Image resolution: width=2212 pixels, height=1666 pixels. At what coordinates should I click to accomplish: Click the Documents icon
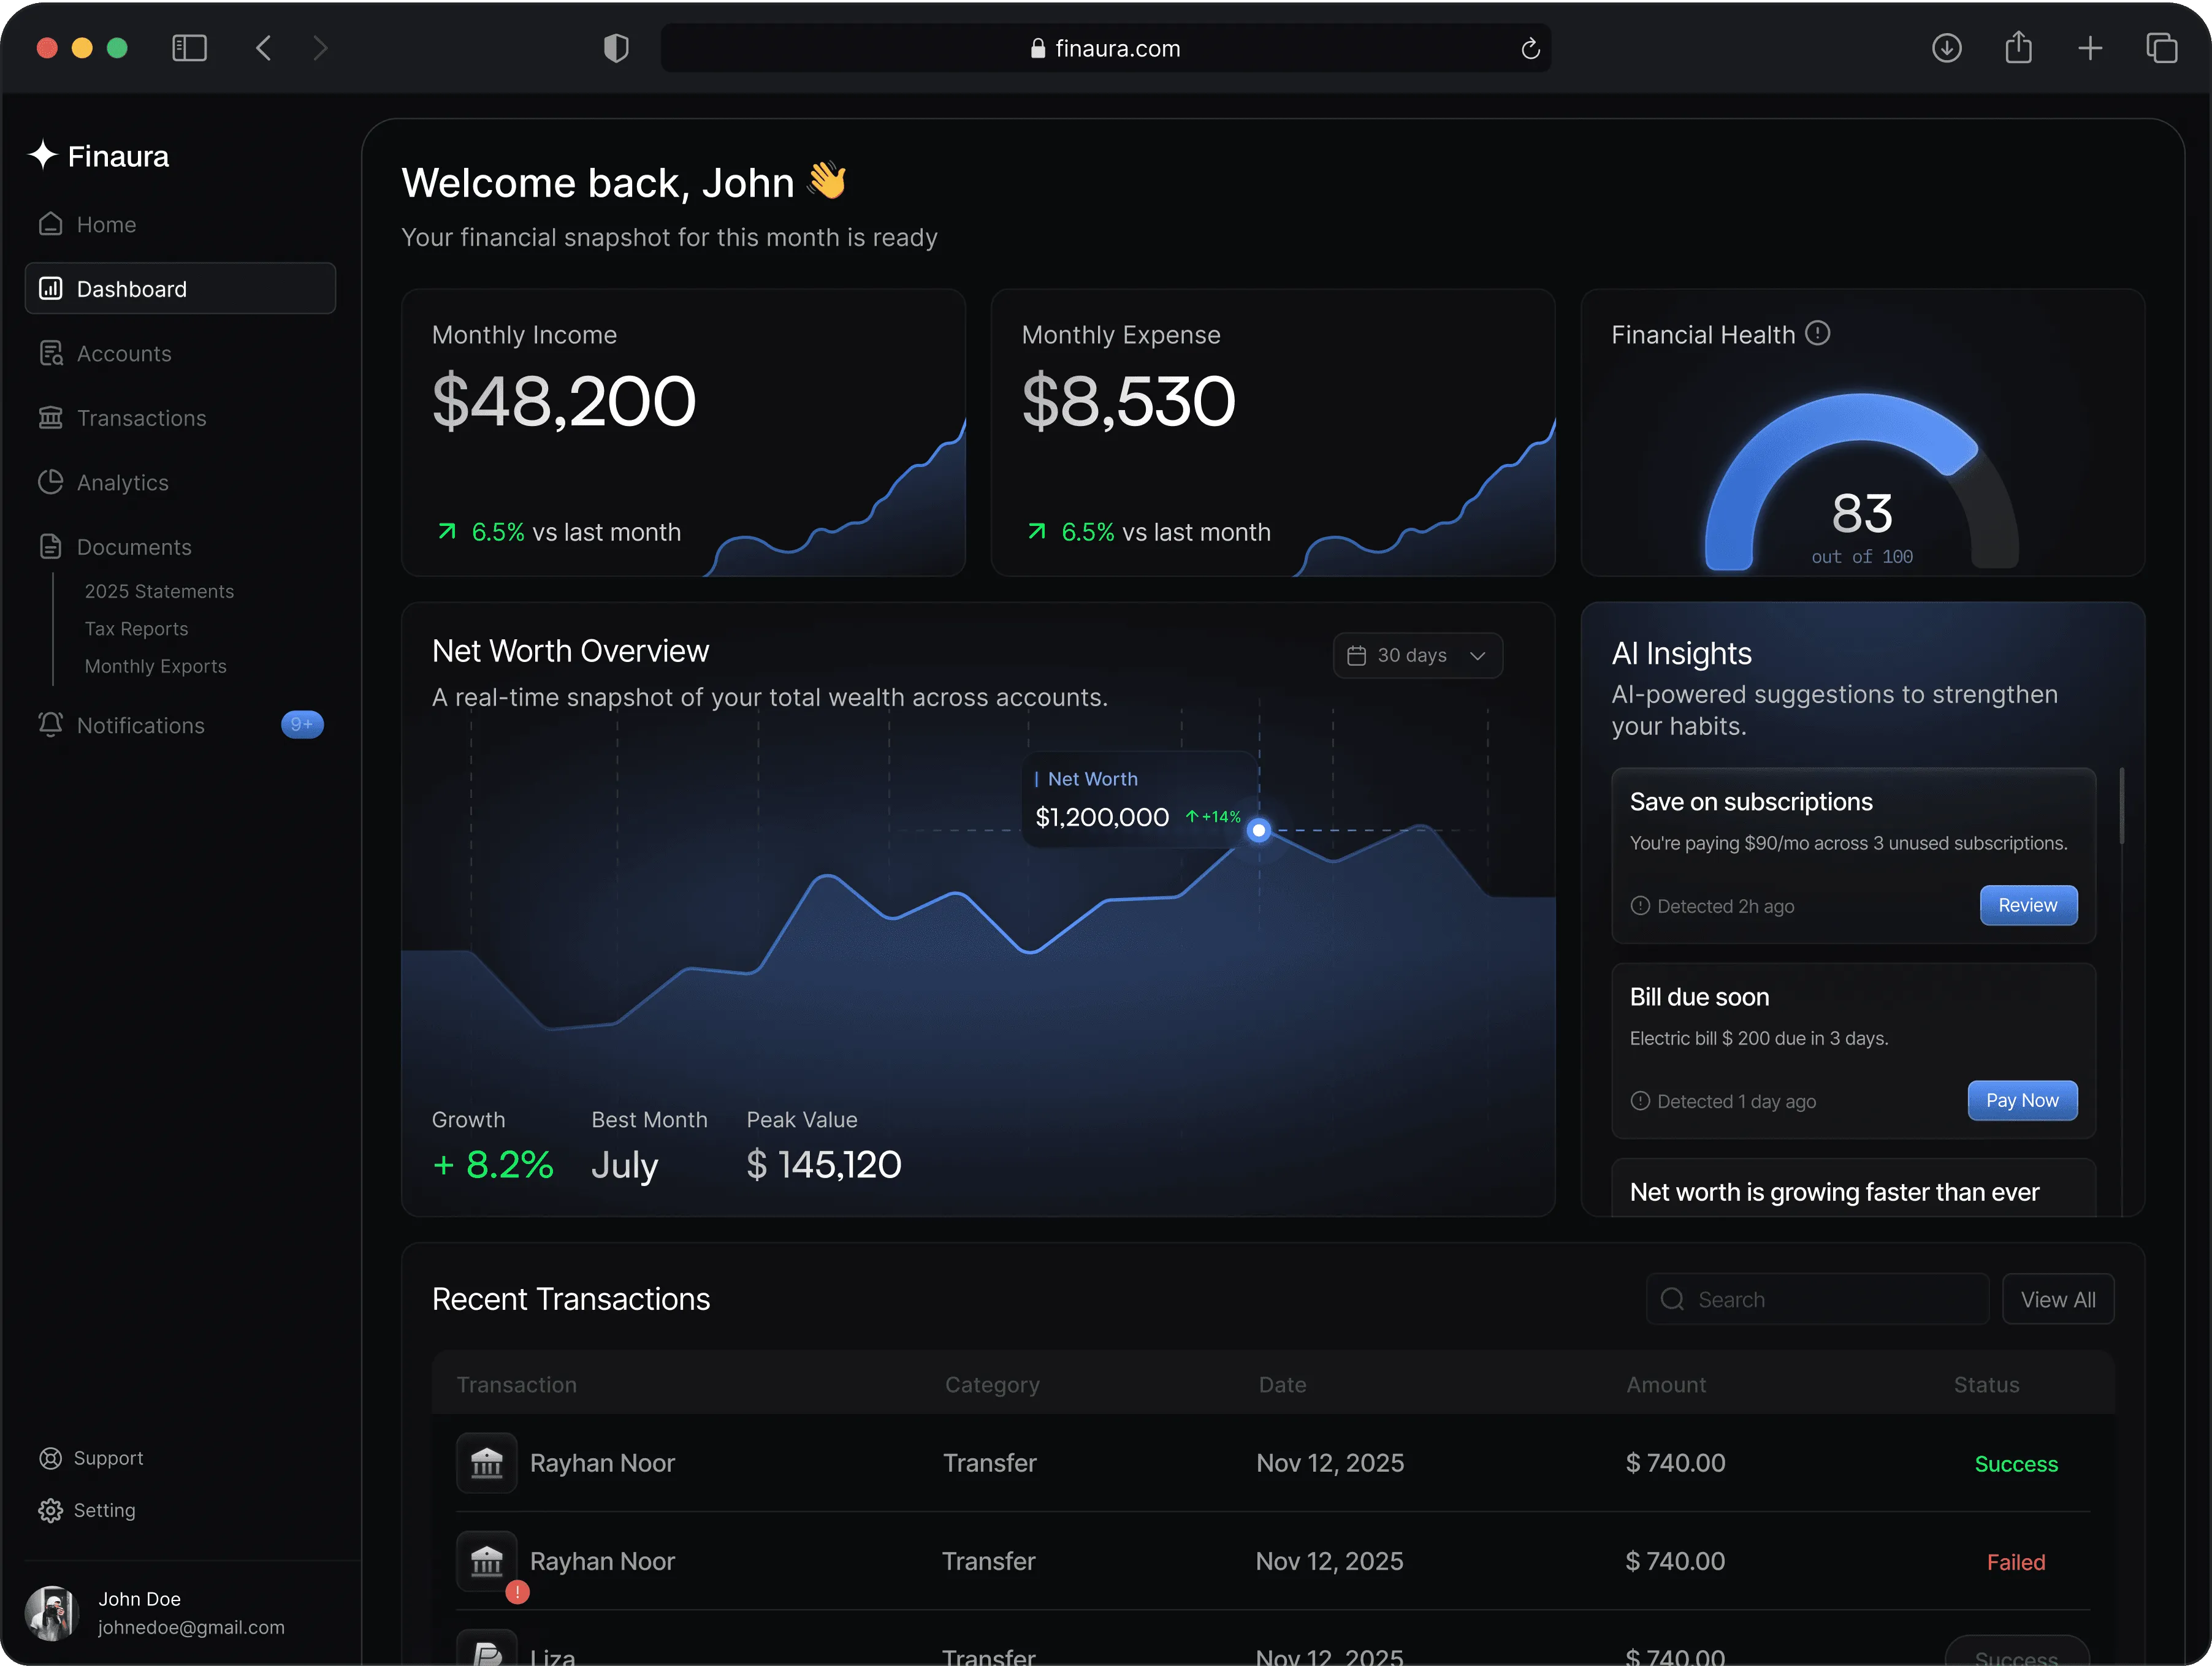pos(52,546)
